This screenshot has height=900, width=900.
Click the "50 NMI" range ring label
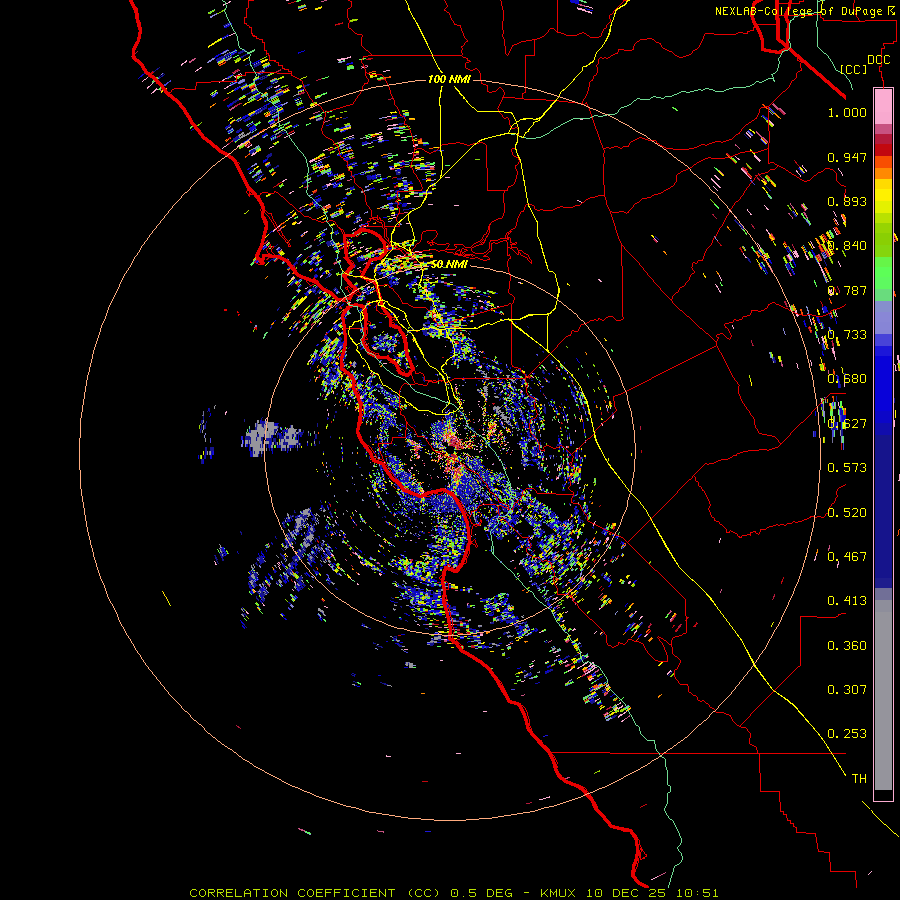coord(449,264)
